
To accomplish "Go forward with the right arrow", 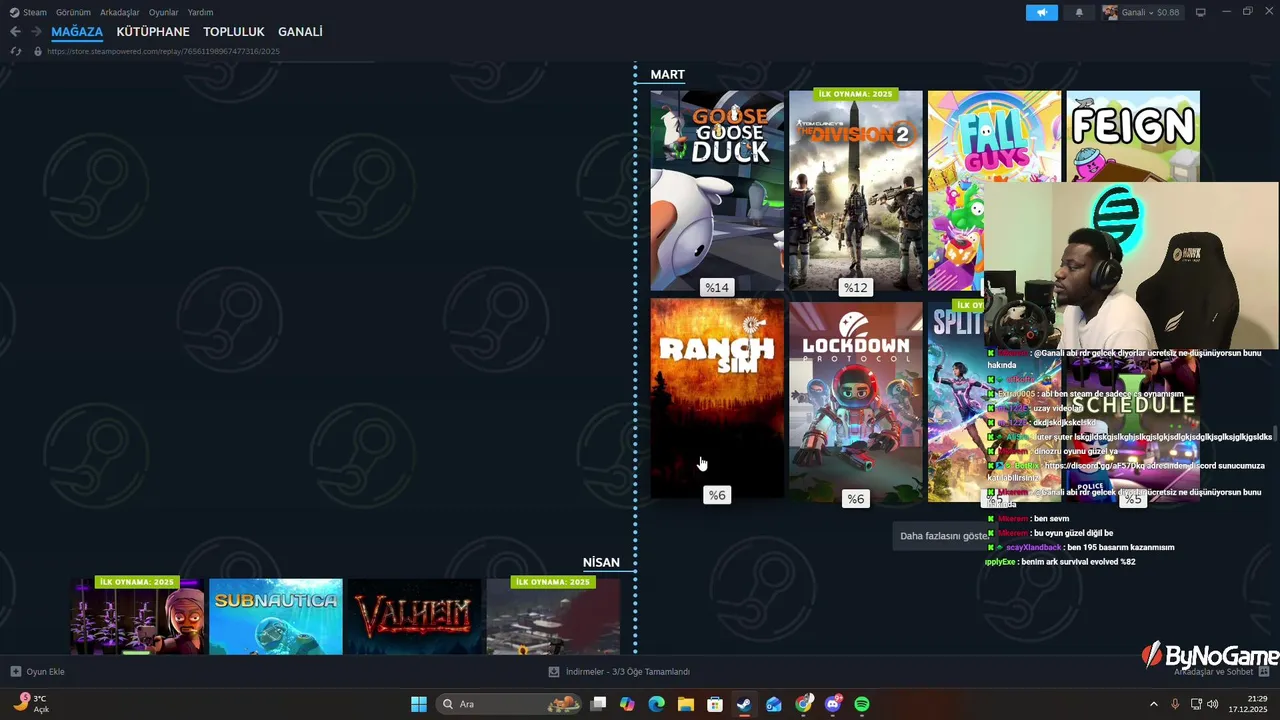I will (x=36, y=32).
